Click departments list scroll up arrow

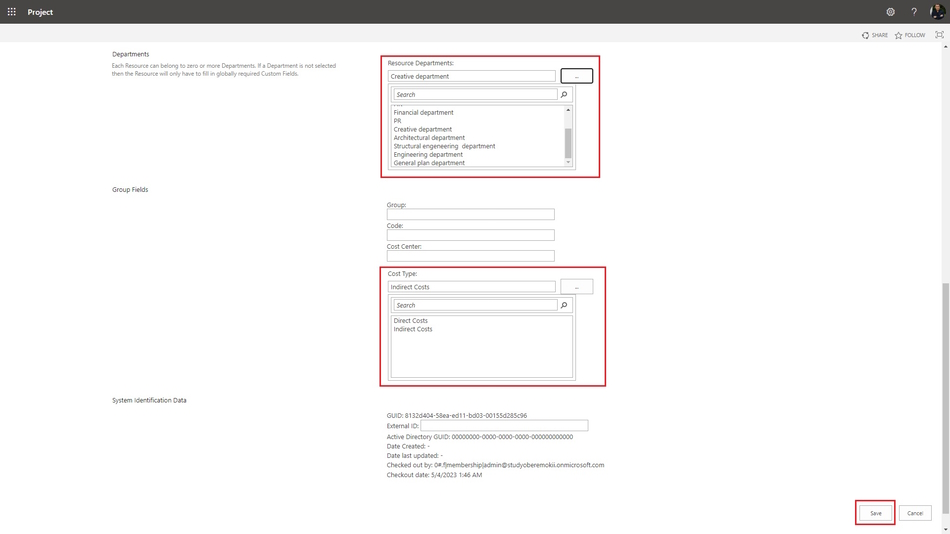(568, 110)
